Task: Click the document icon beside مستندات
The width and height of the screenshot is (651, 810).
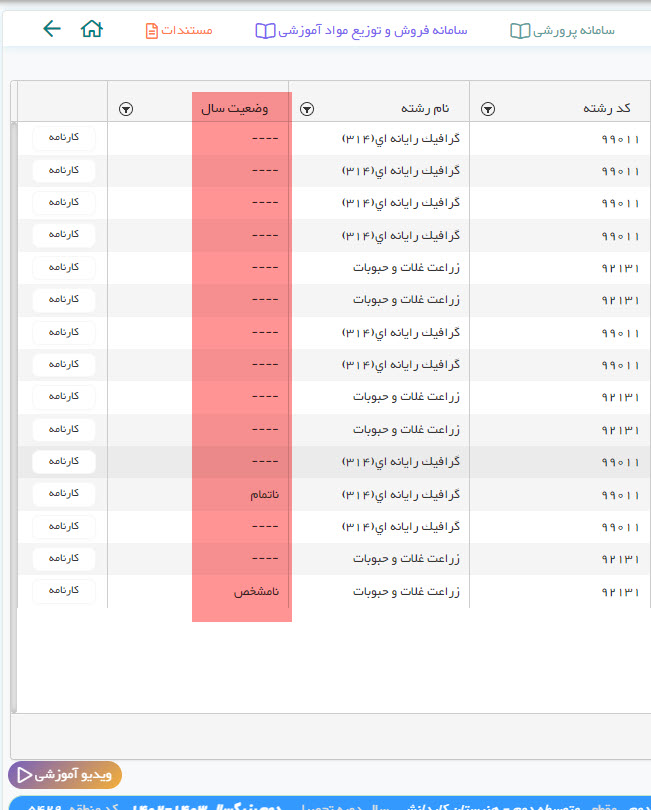Action: pyautogui.click(x=152, y=30)
